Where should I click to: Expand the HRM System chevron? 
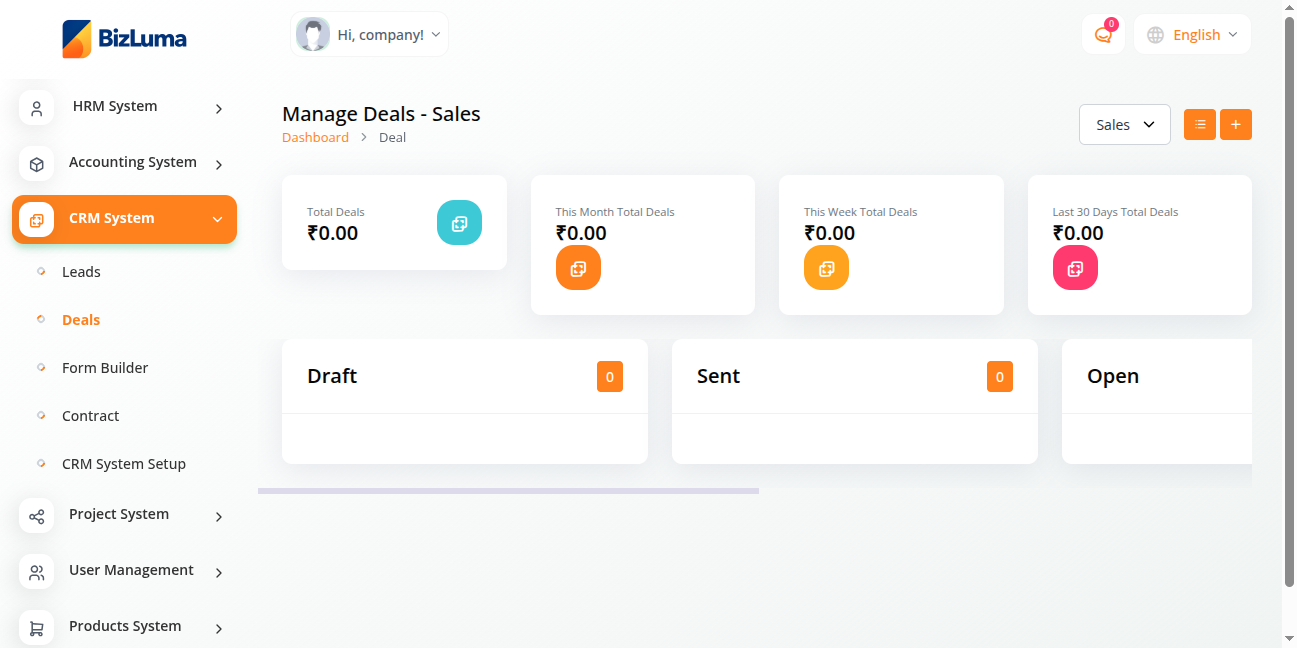tap(219, 108)
